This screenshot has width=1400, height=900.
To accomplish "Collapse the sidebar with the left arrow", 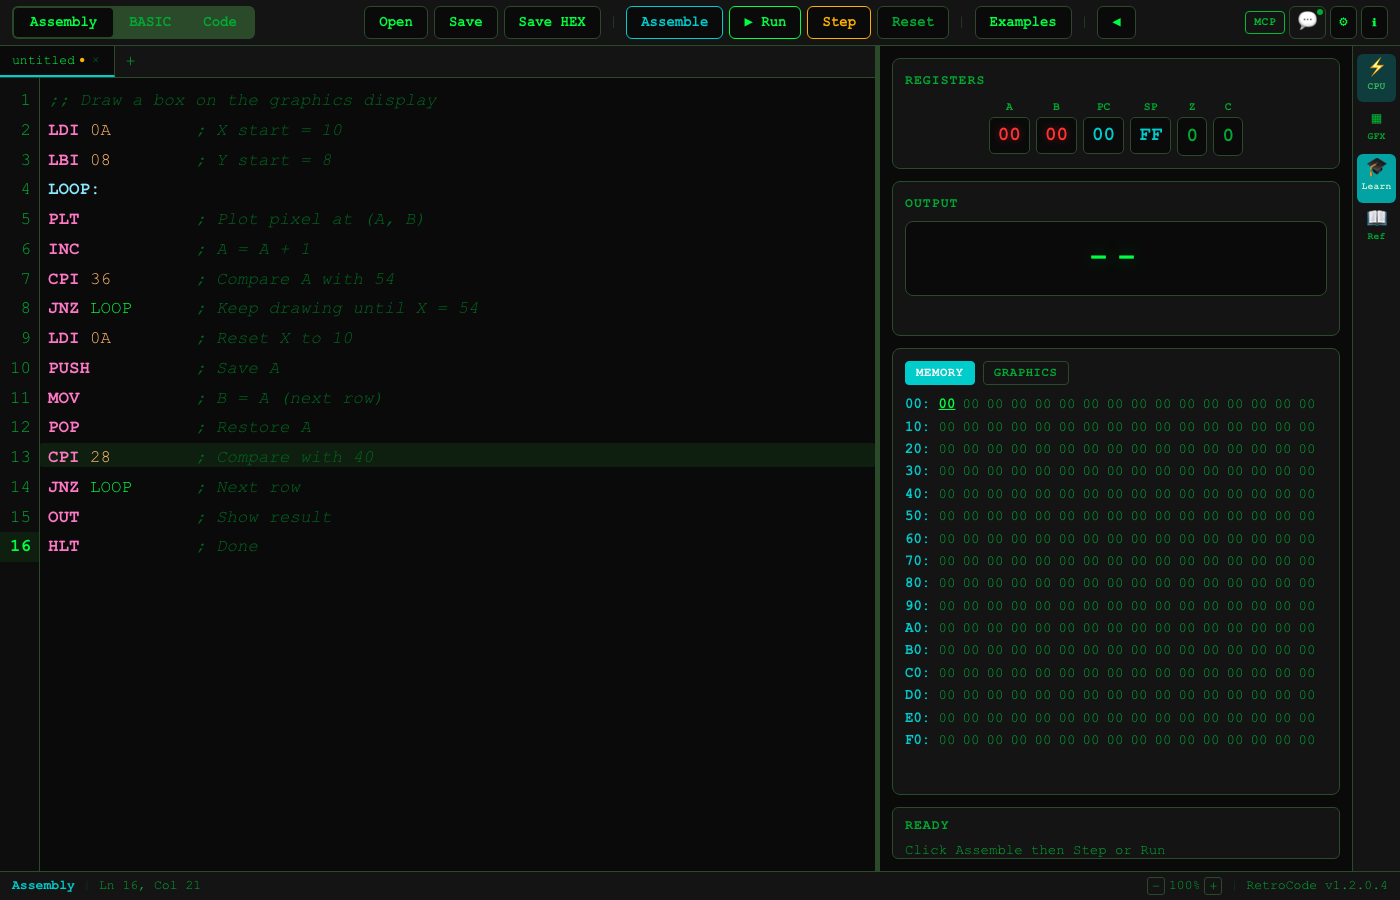I will point(1116,22).
